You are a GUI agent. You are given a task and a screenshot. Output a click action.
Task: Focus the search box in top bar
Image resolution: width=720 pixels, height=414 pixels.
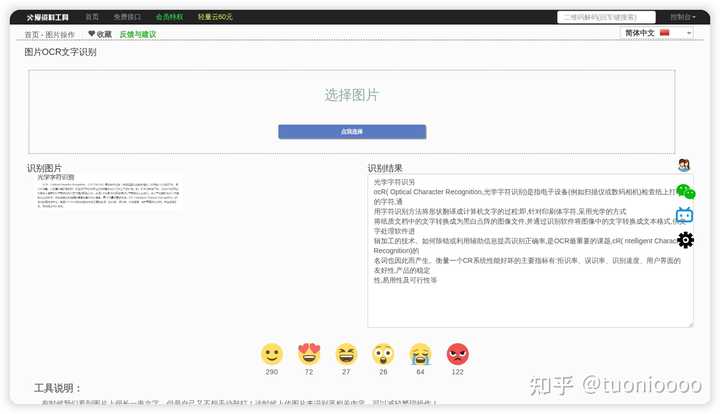tap(606, 17)
